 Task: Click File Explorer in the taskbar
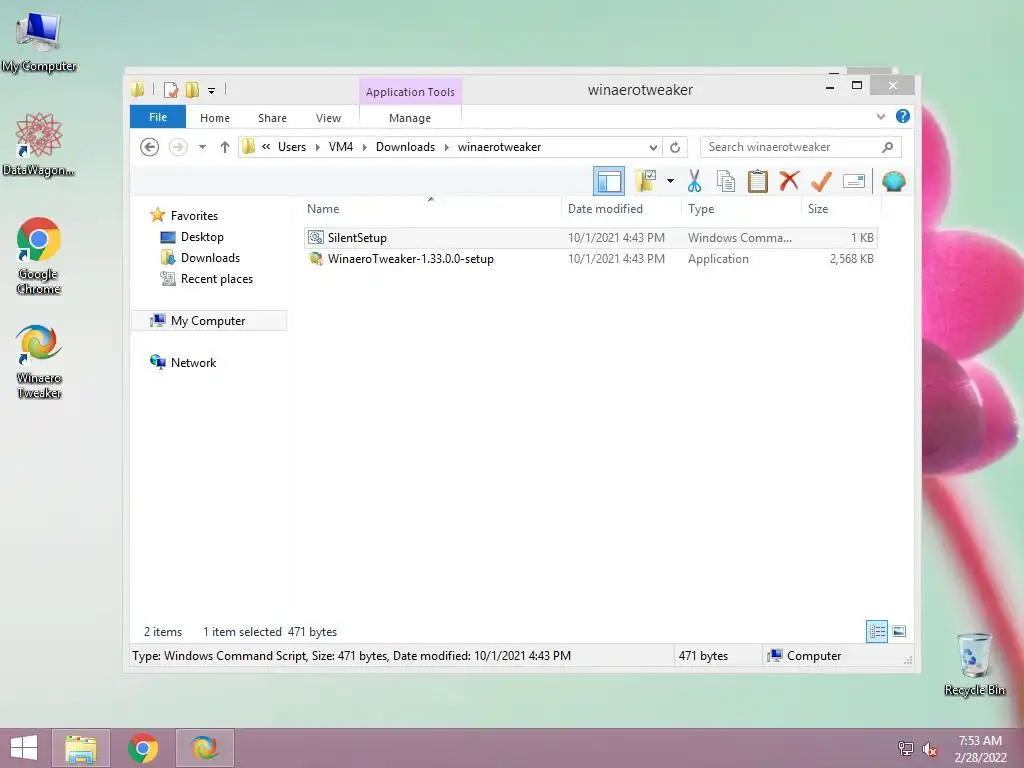coord(80,748)
